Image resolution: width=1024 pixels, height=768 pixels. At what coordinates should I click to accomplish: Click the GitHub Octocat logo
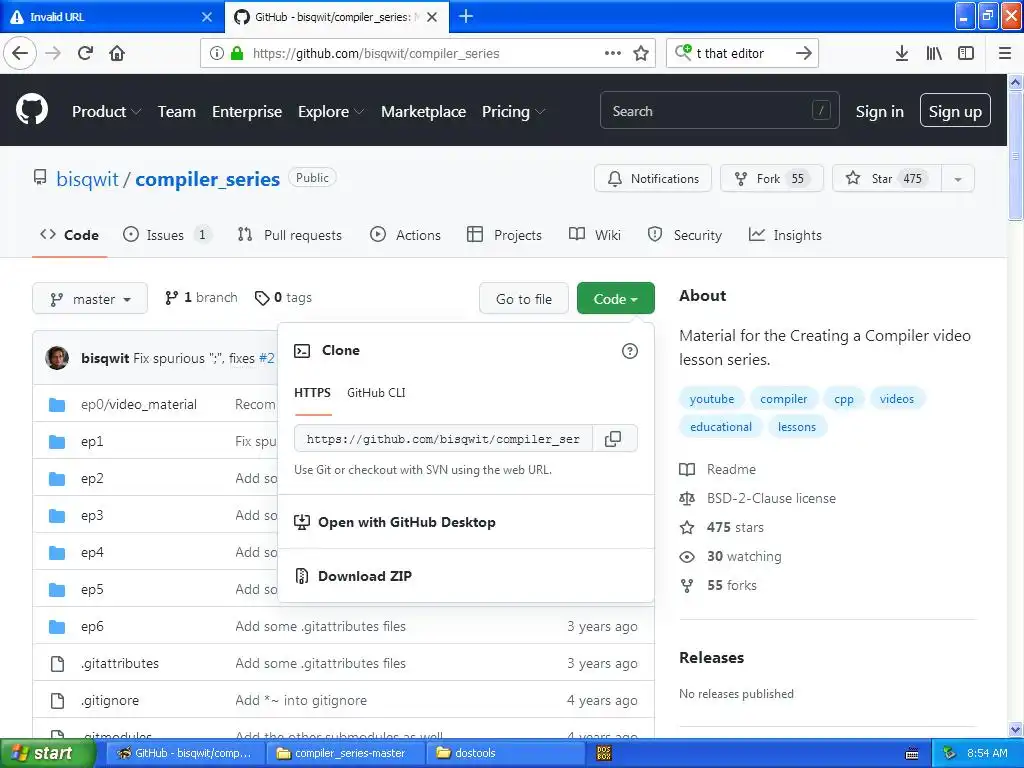[32, 110]
